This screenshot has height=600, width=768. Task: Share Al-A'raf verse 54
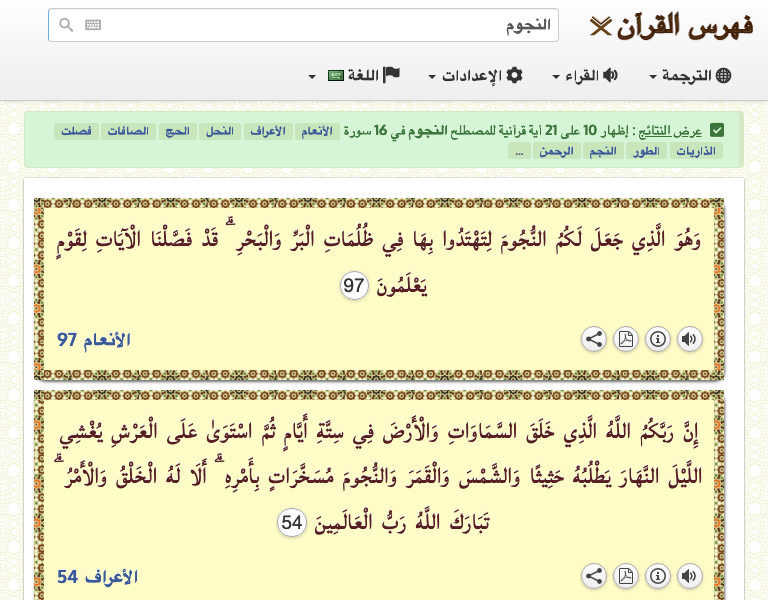[594, 576]
